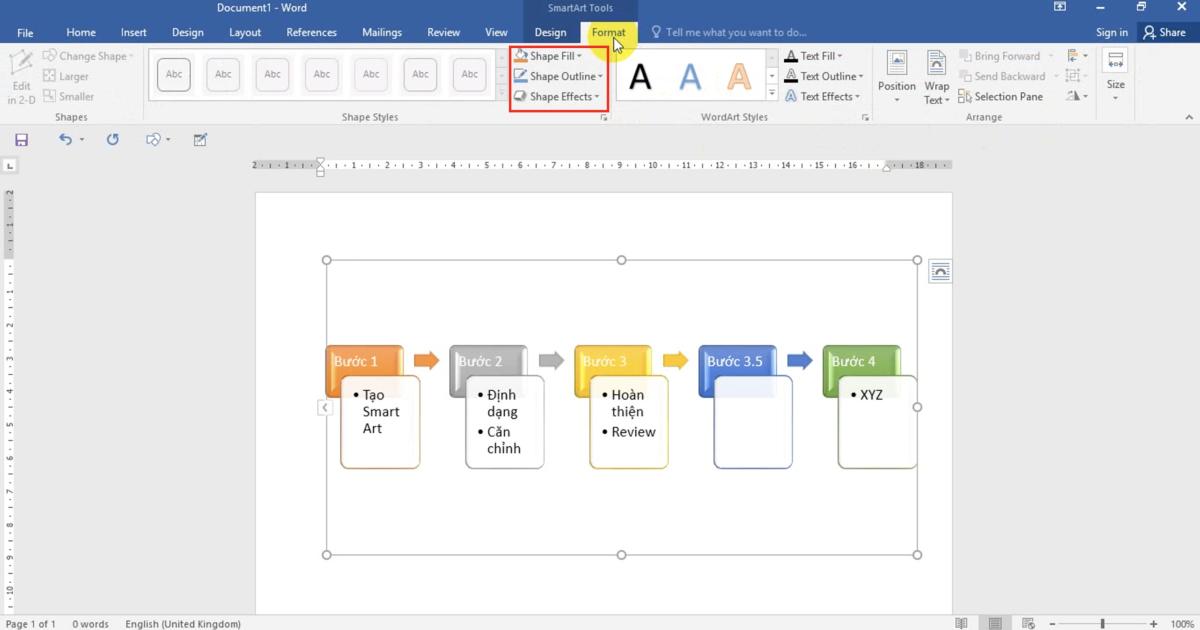
Task: Open the Selection Pane
Action: [1001, 96]
